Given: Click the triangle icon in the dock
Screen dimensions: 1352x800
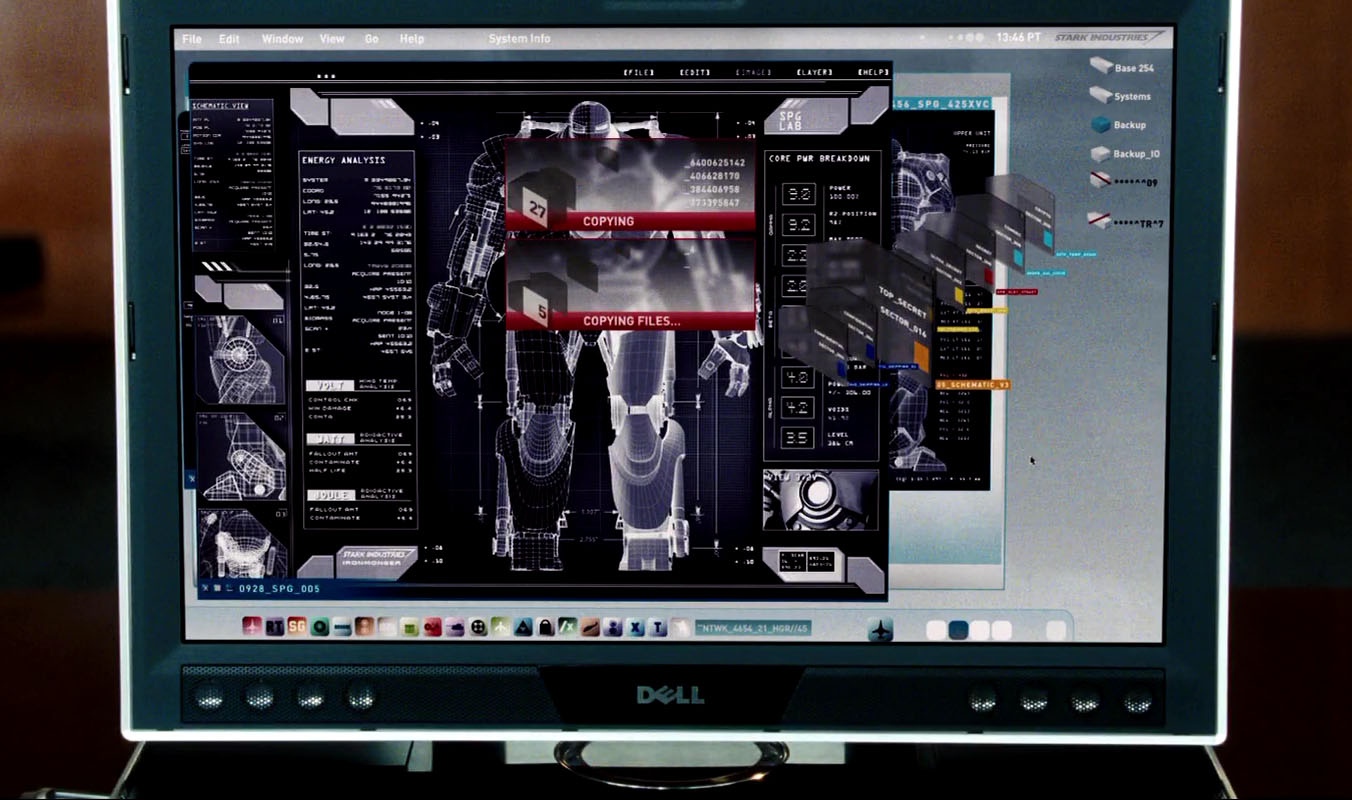Looking at the screenshot, I should pyautogui.click(x=523, y=627).
